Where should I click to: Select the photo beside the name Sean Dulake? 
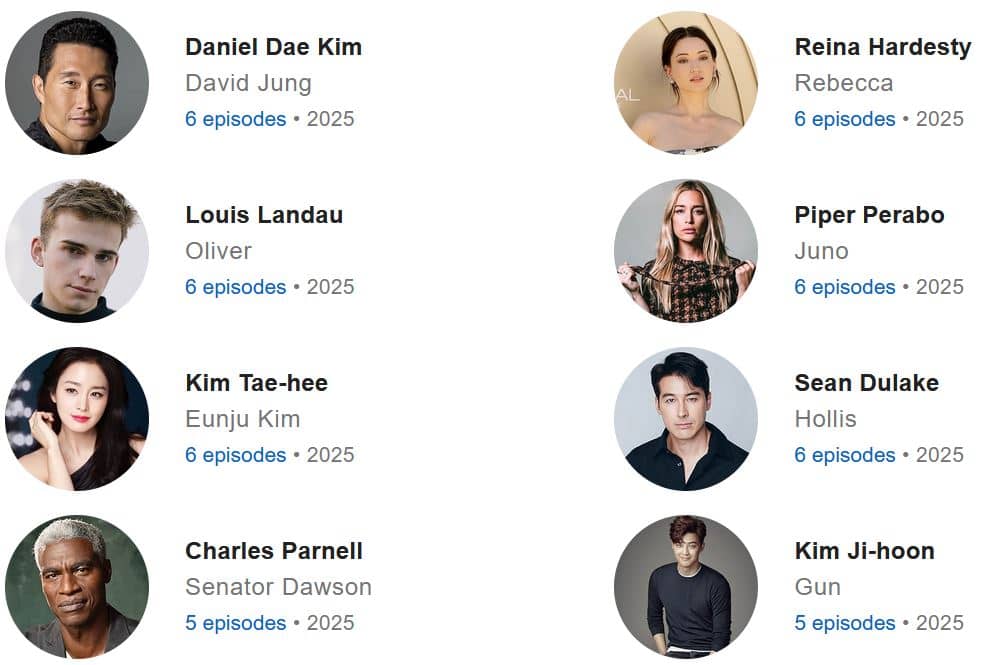pos(686,419)
